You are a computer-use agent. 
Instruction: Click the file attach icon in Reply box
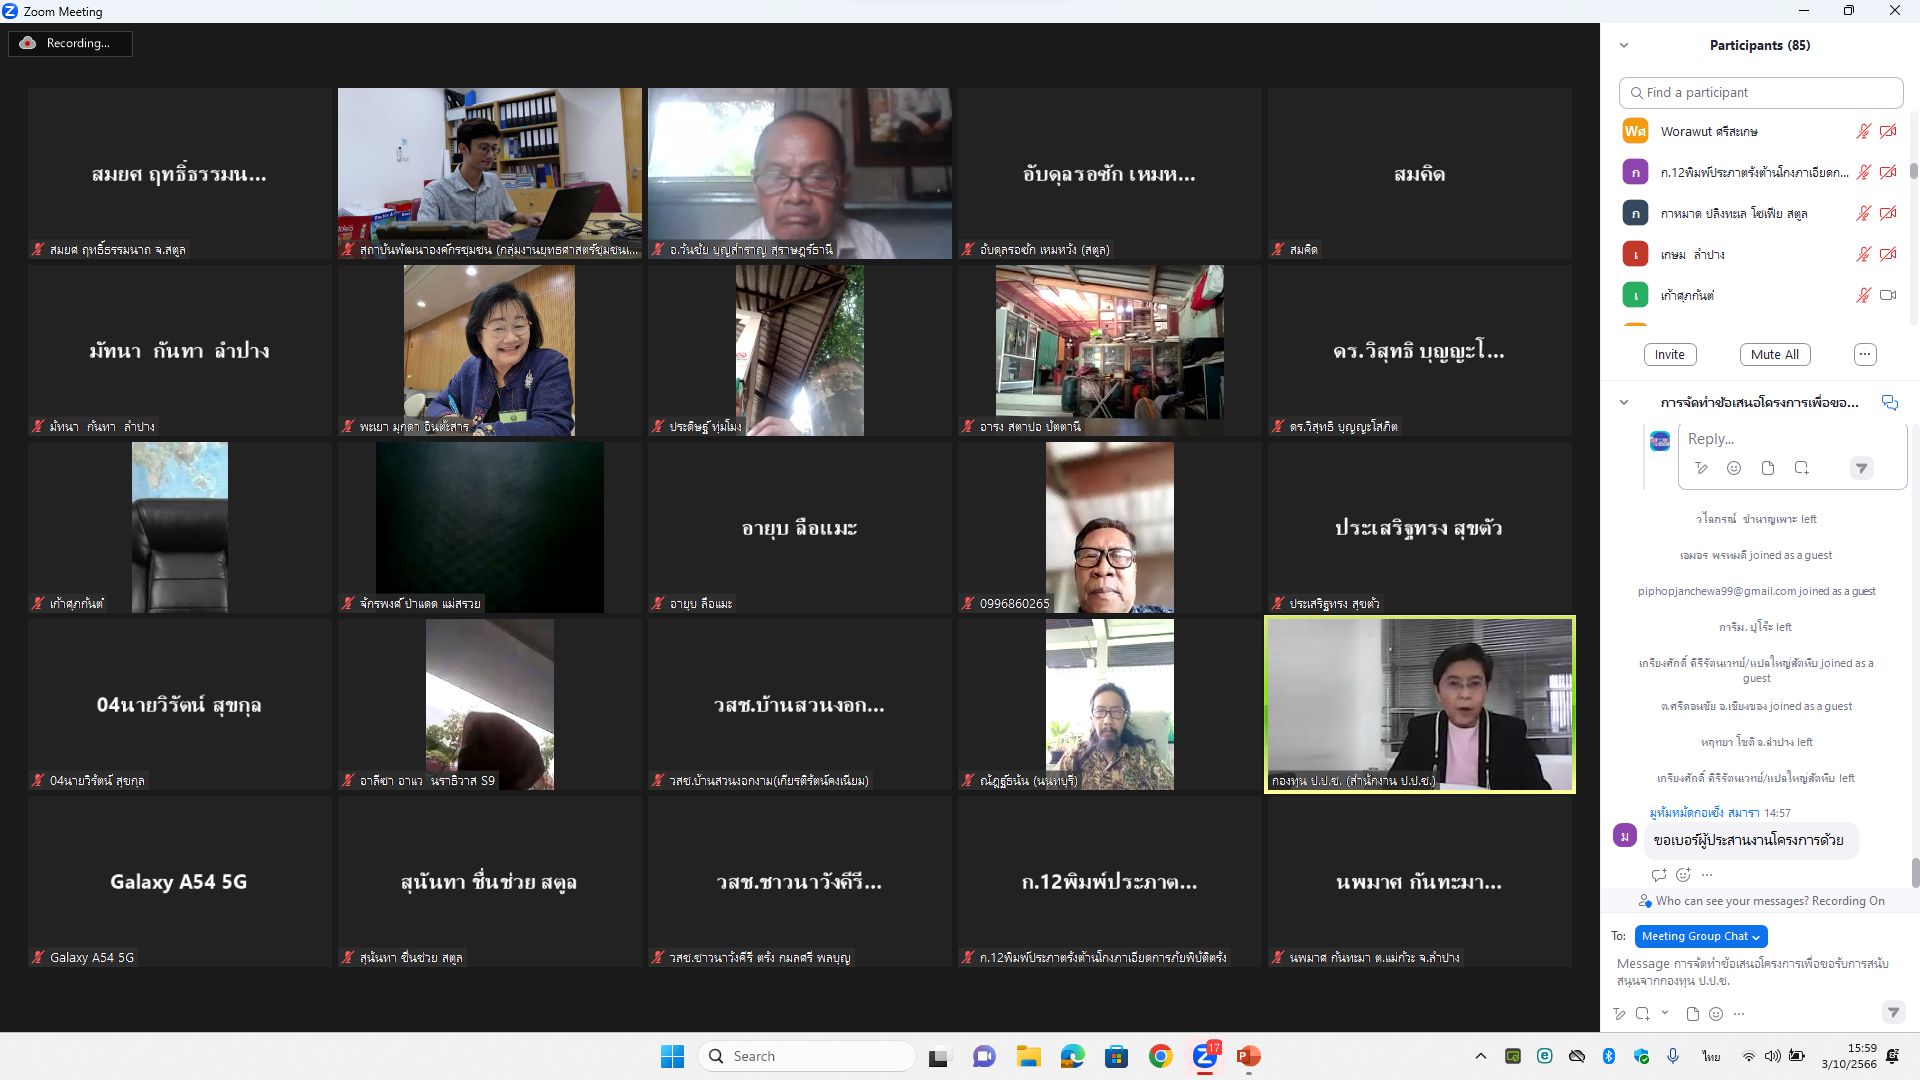coord(1767,468)
